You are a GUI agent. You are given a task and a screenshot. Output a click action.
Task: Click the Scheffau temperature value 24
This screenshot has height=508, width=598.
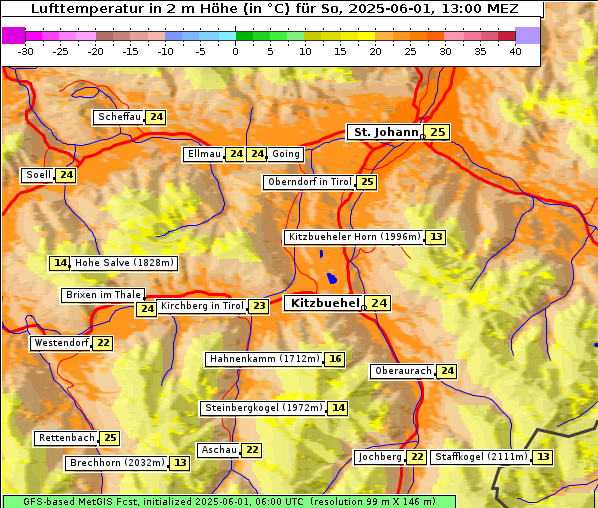click(156, 117)
